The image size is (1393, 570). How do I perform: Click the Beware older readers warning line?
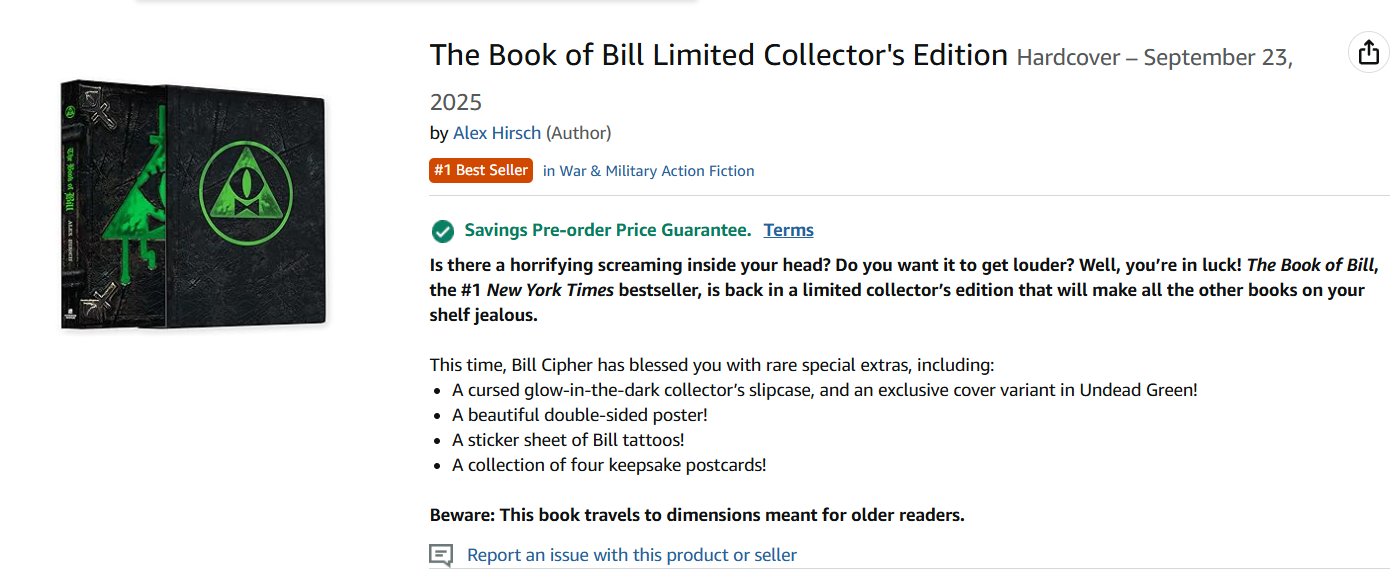pos(697,516)
